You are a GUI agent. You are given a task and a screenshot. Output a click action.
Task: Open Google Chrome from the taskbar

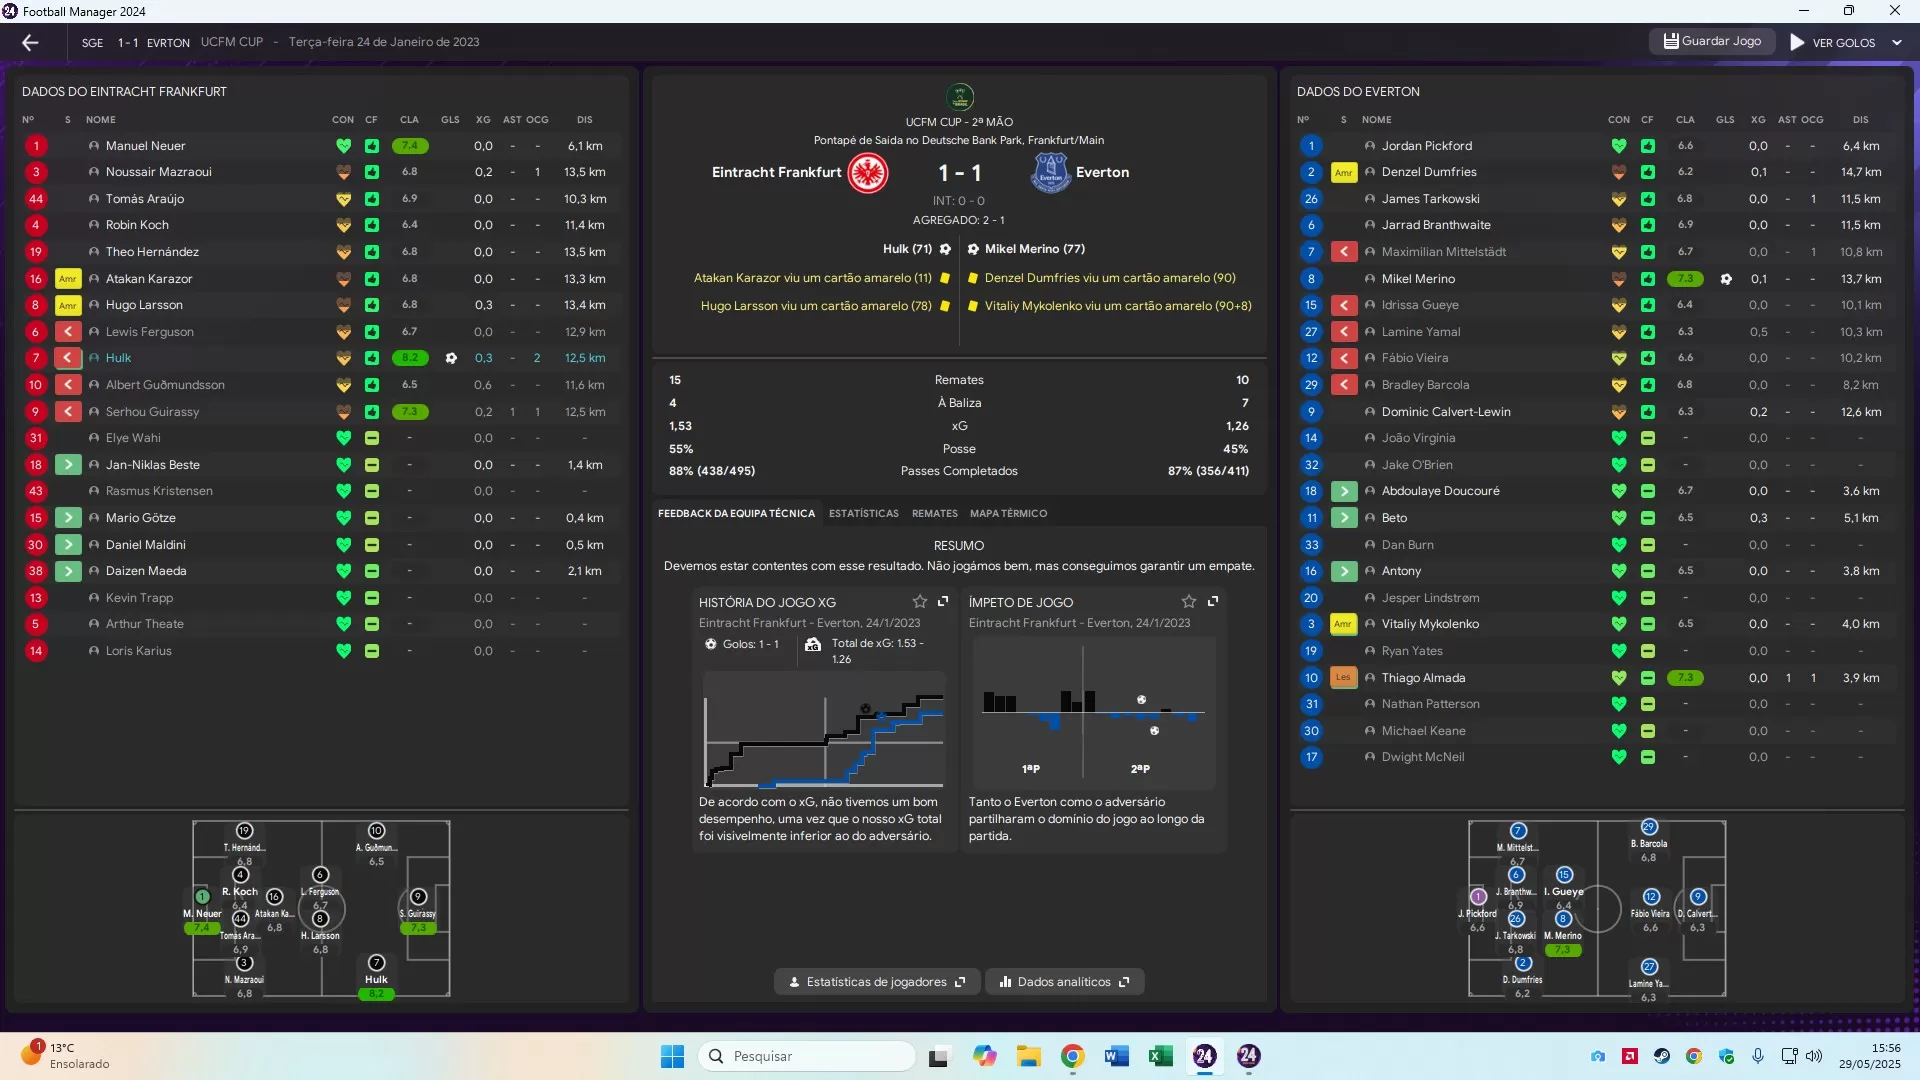[1072, 1056]
